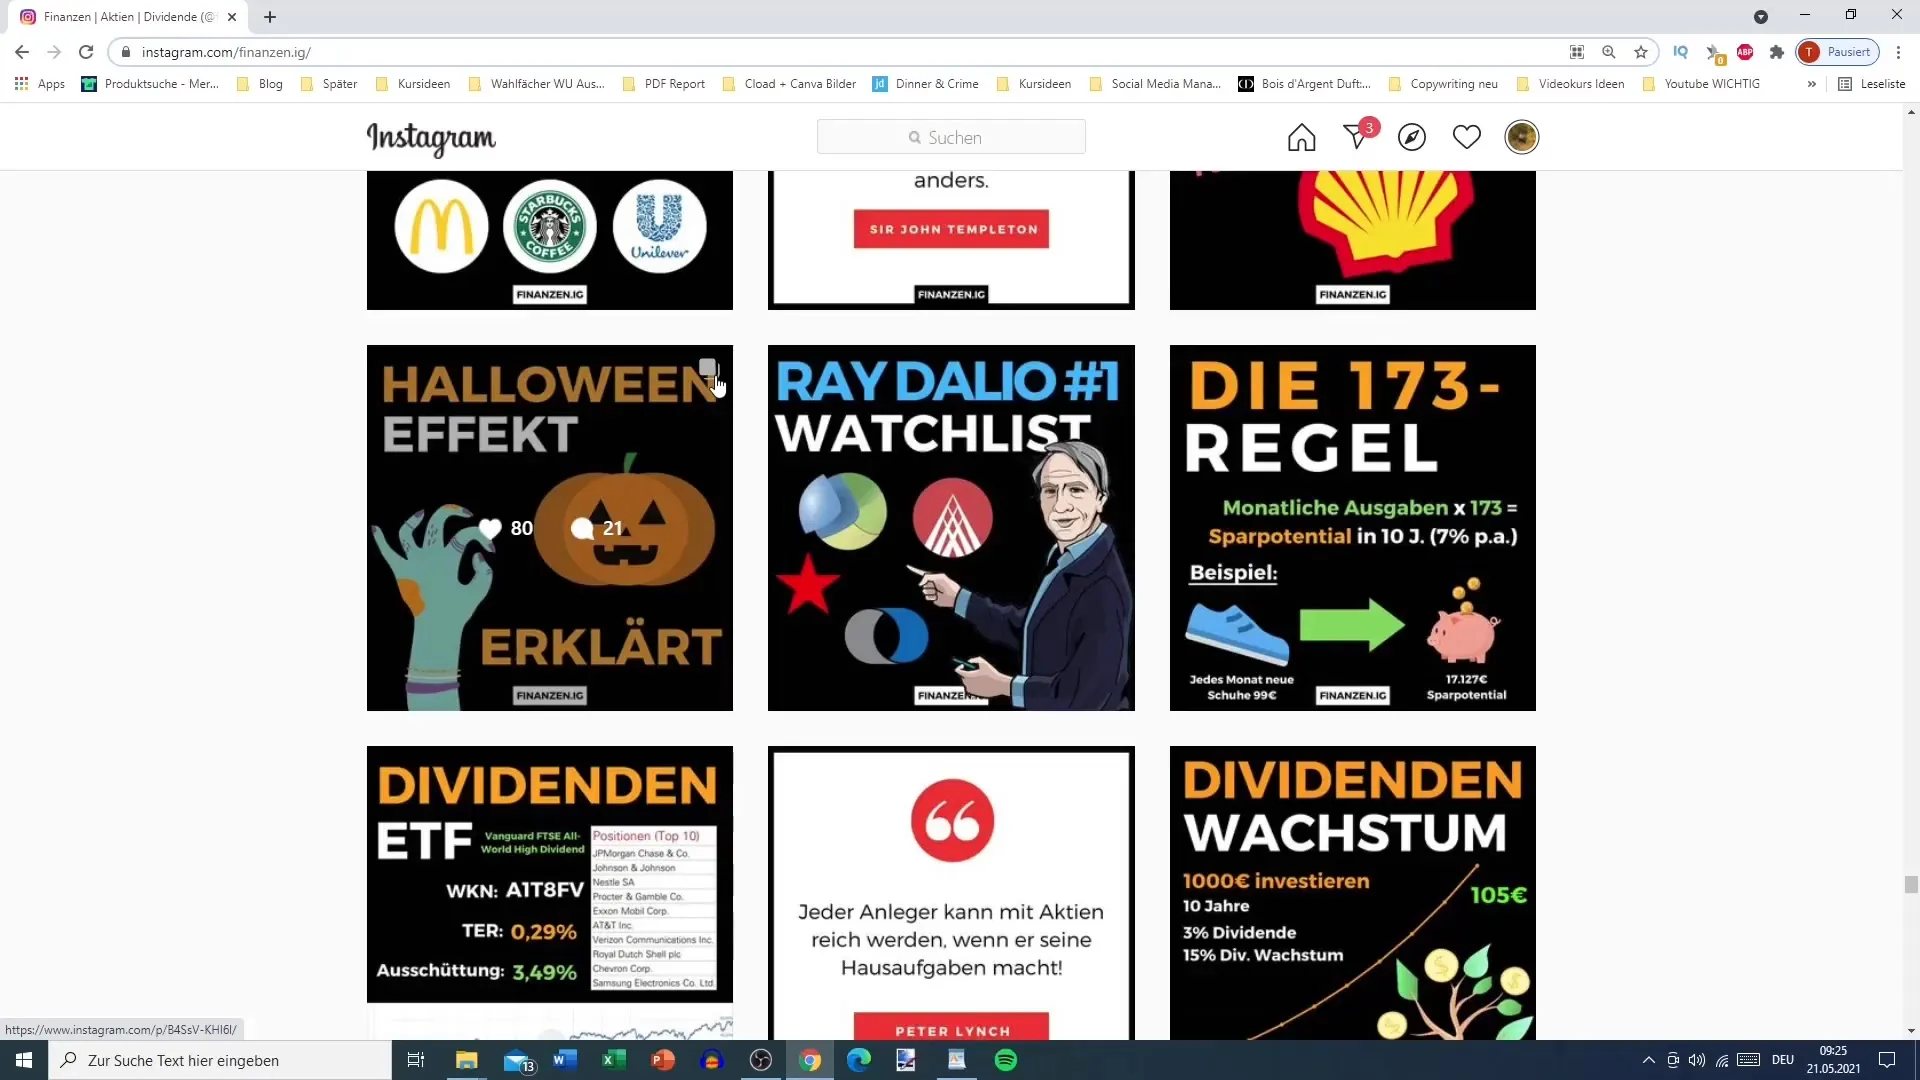The image size is (1920, 1080).
Task: Focus the Suchen search field
Action: 951,137
